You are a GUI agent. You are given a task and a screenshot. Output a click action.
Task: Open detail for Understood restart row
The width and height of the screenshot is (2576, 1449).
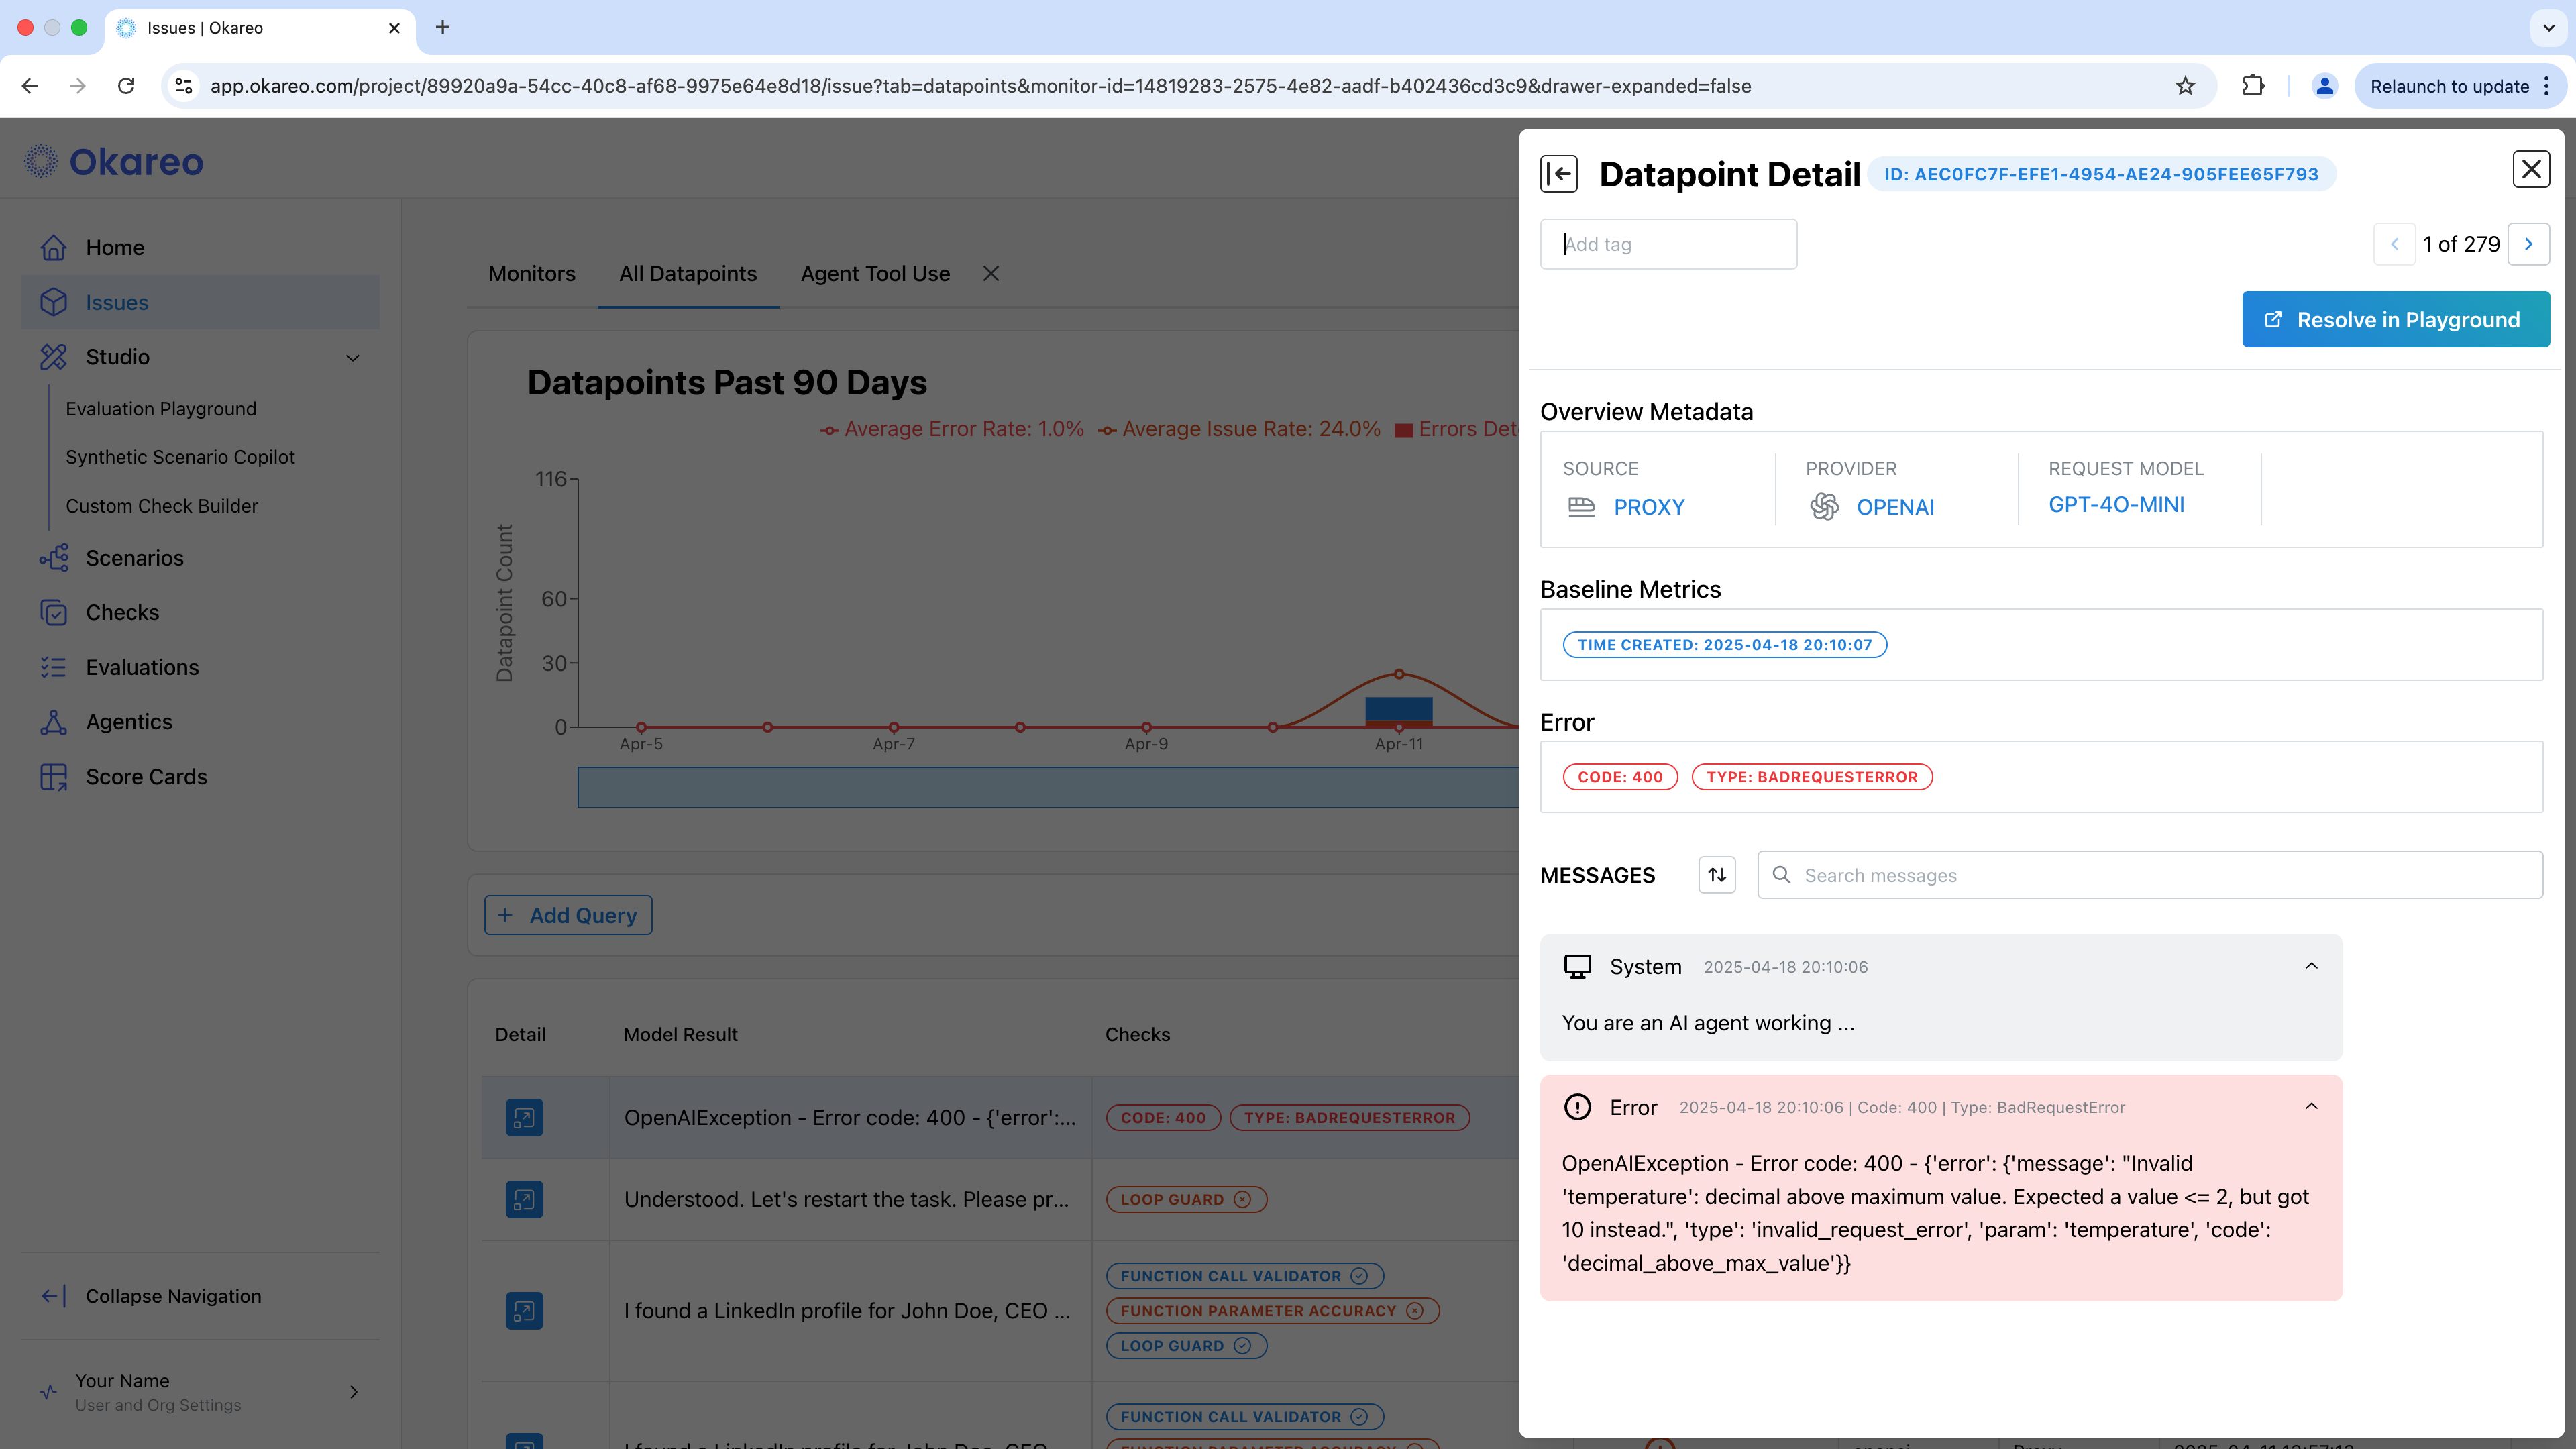pyautogui.click(x=524, y=1199)
